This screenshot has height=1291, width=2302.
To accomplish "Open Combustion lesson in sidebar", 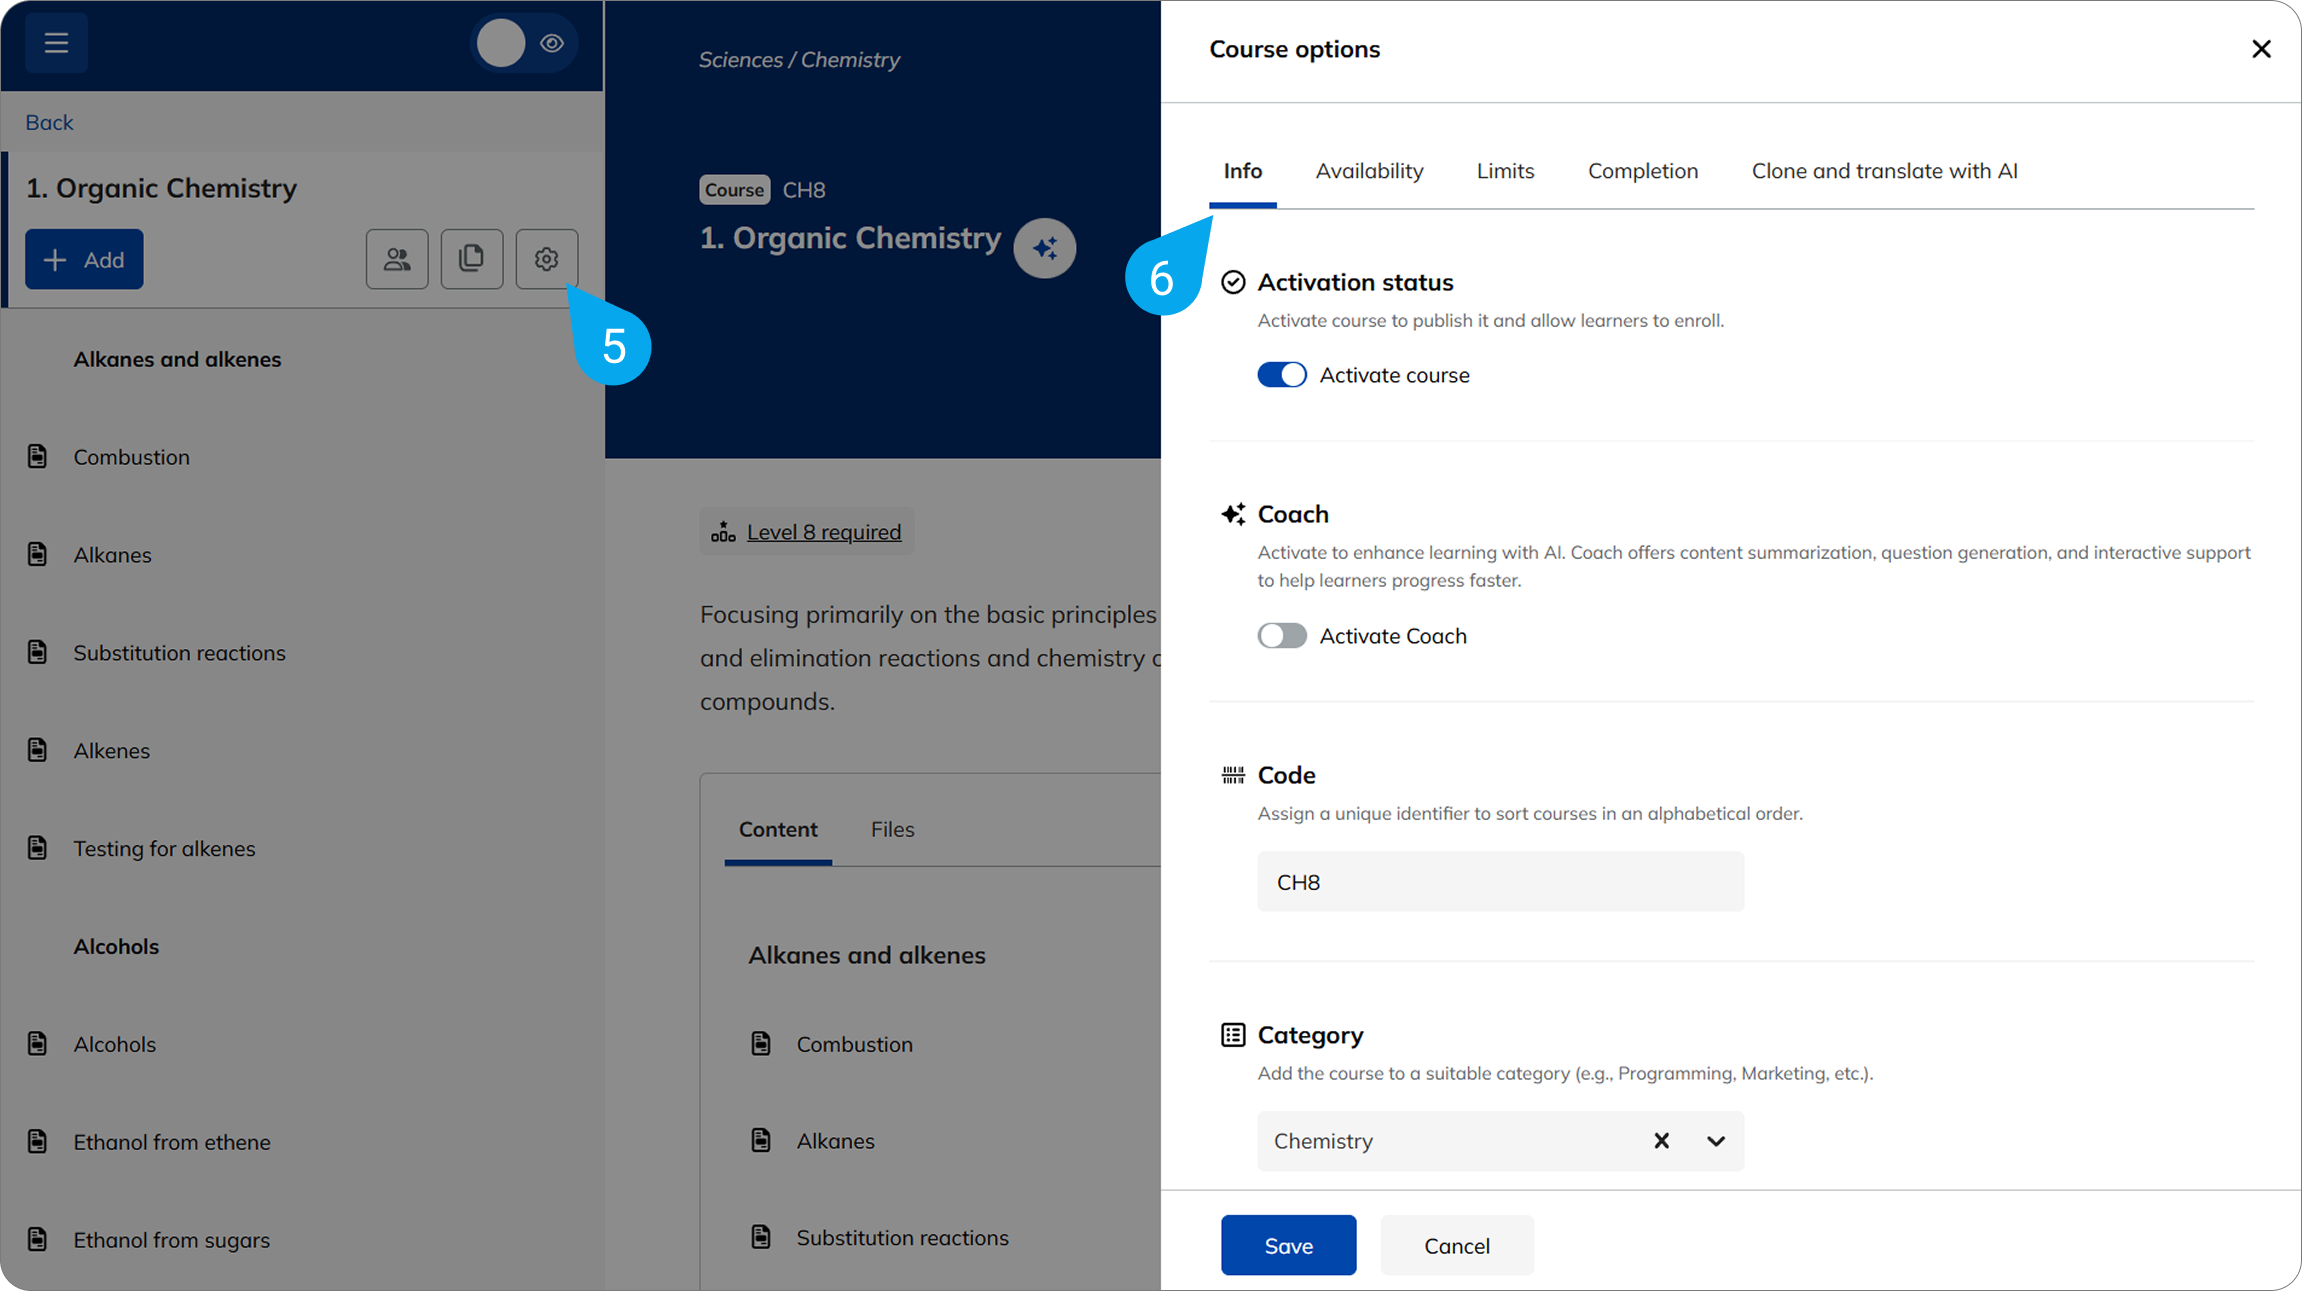I will coord(131,457).
